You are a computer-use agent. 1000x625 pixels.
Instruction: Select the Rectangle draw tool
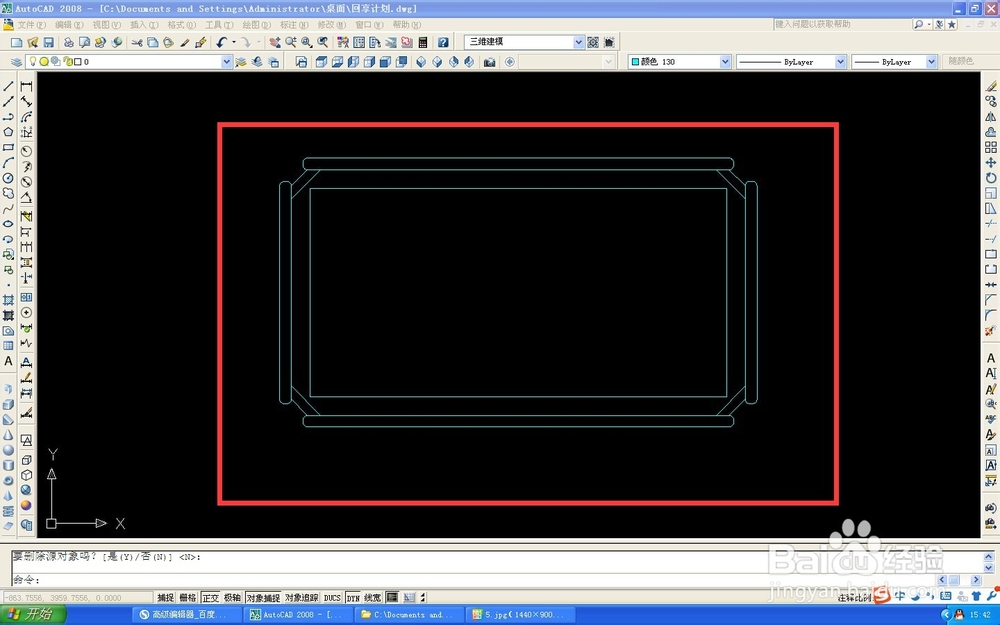point(8,147)
